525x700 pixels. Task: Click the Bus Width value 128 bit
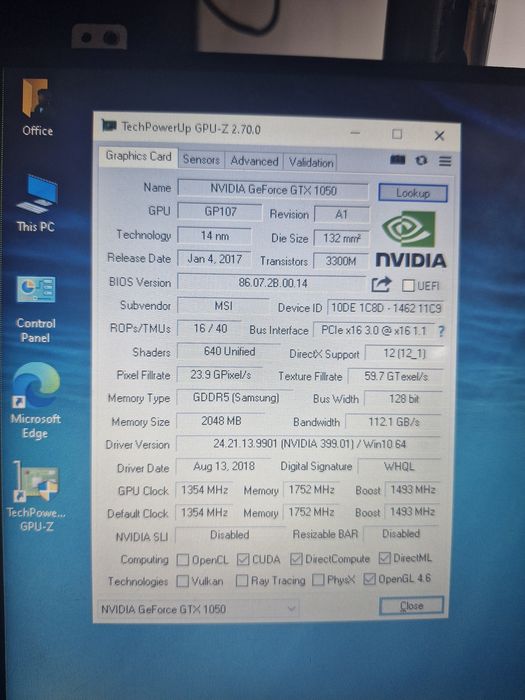[404, 399]
